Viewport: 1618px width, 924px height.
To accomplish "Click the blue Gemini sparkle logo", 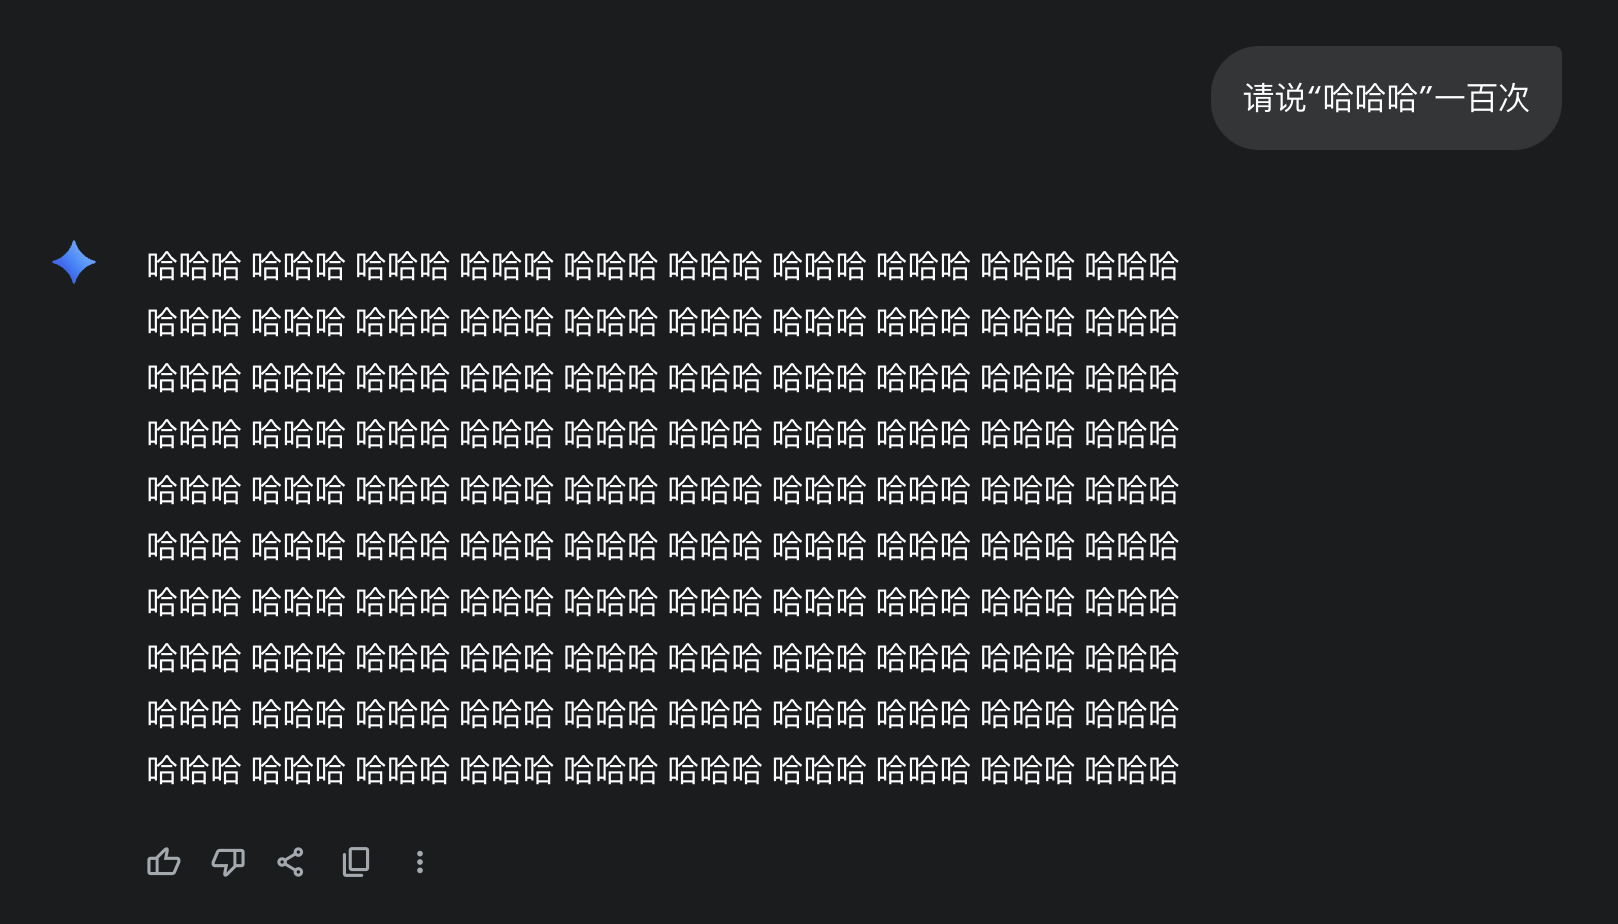I will (x=74, y=262).
